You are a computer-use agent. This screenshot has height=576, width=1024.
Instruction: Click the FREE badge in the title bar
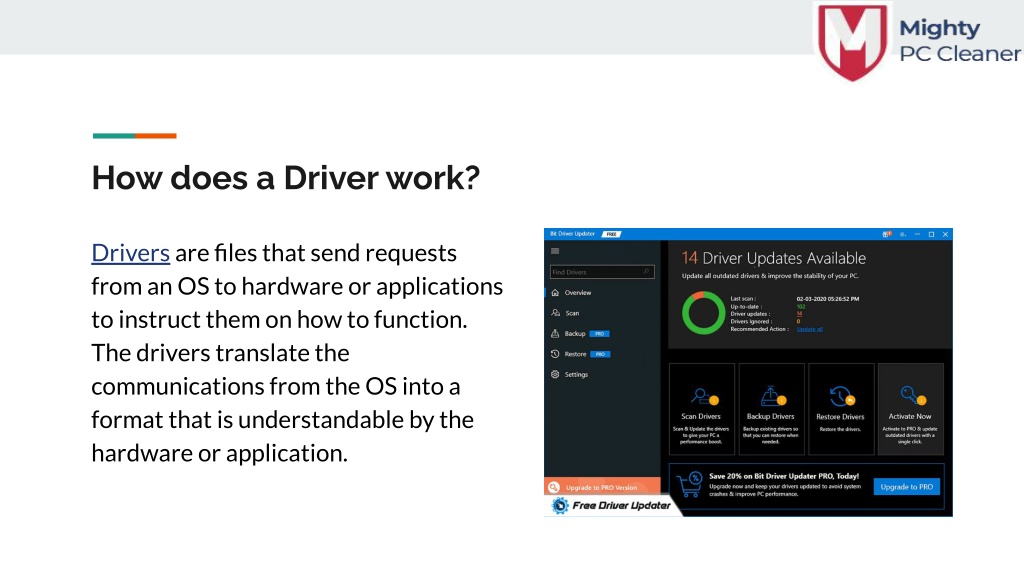click(611, 234)
